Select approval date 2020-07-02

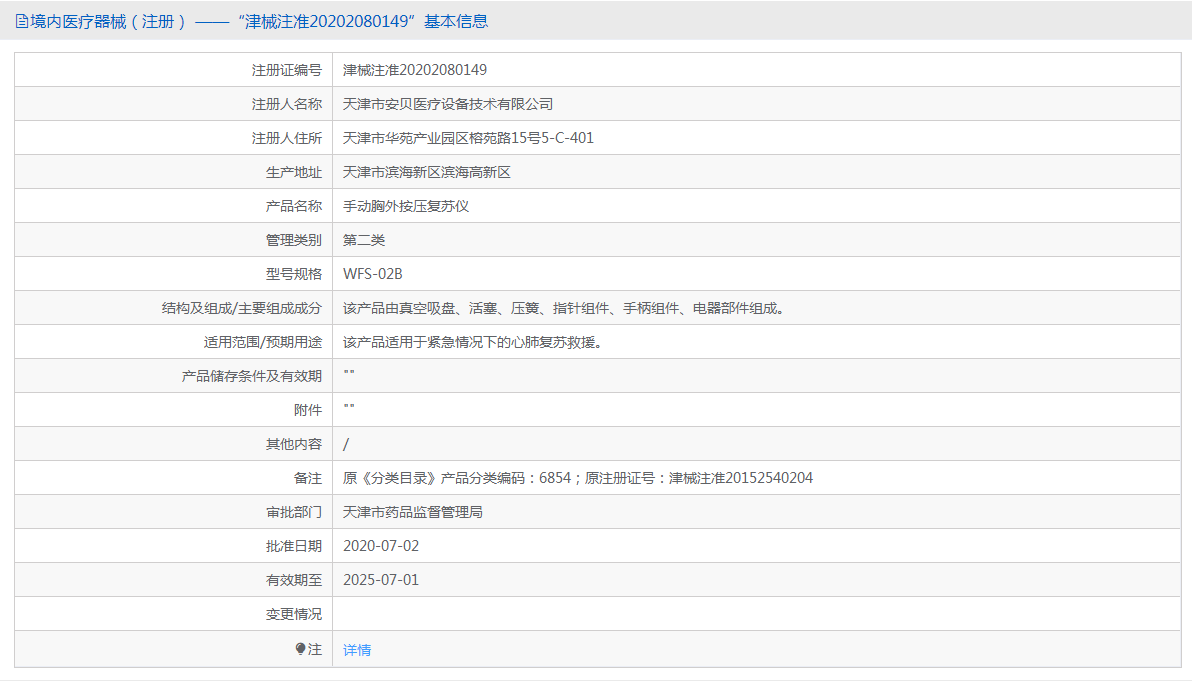(381, 546)
